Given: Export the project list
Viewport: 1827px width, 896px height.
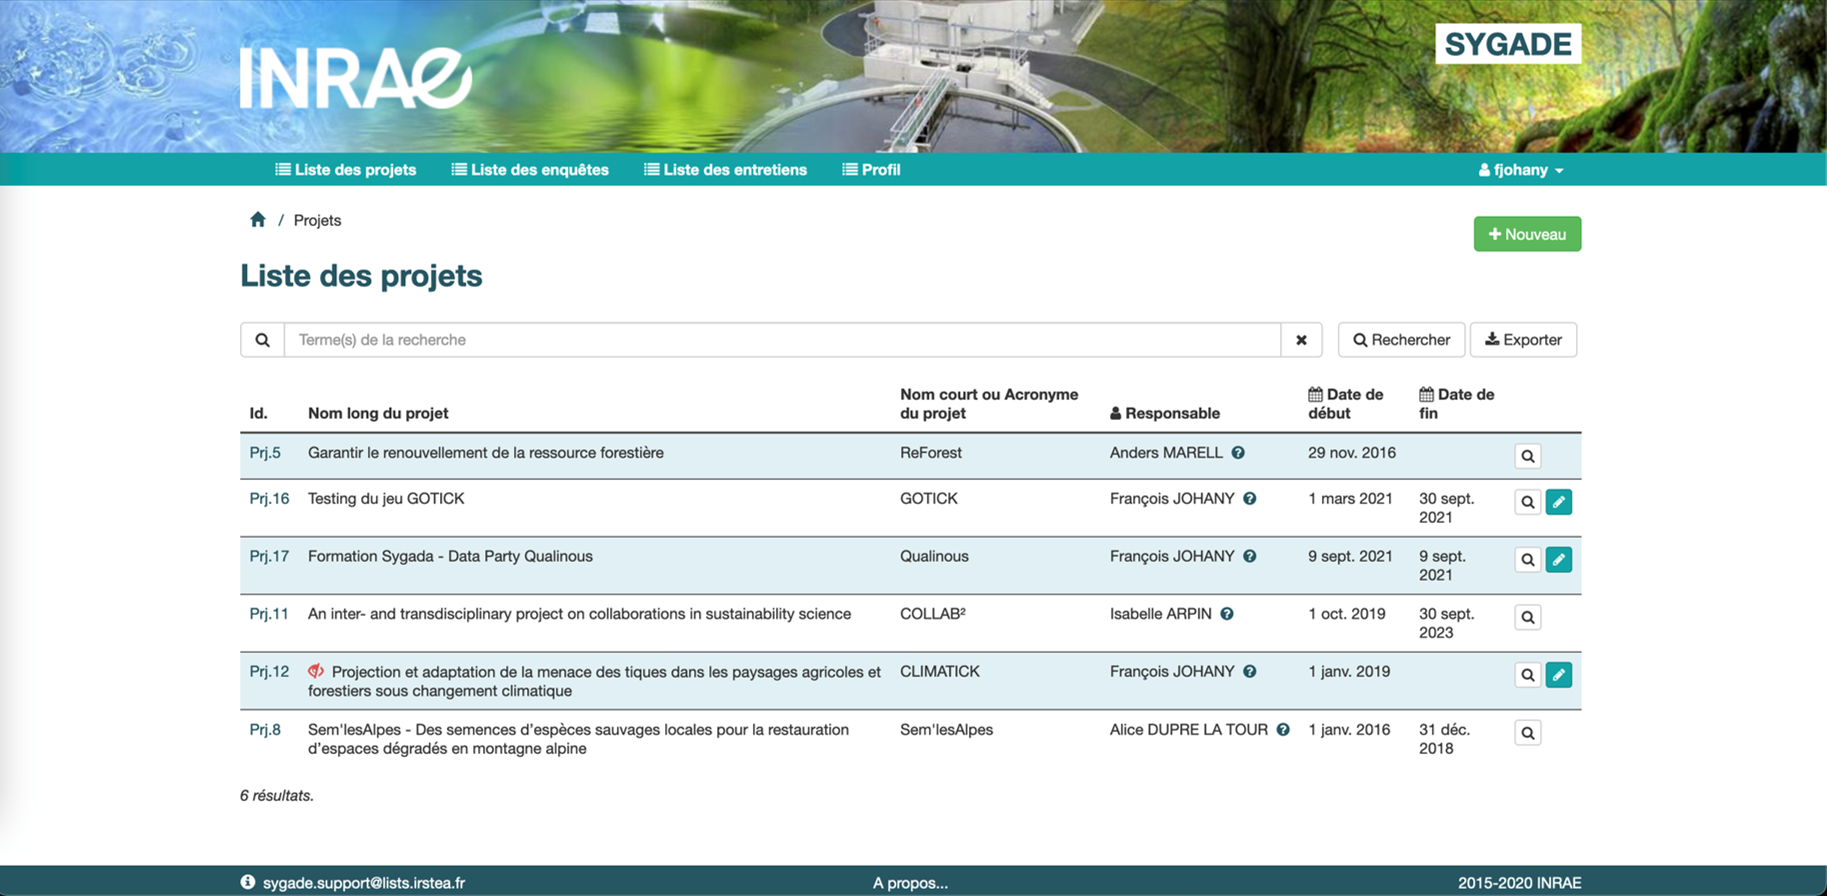Looking at the screenshot, I should click(1522, 340).
